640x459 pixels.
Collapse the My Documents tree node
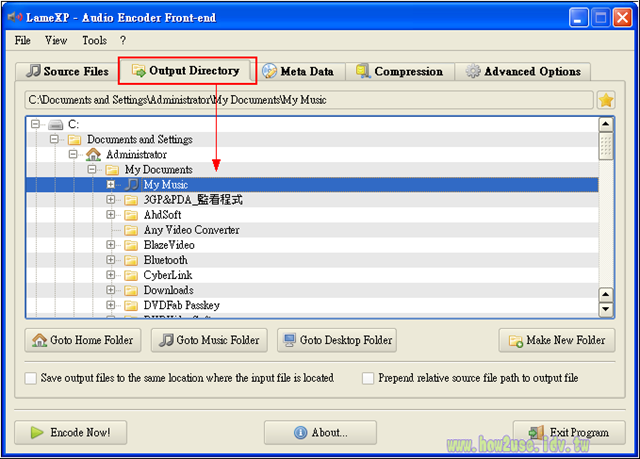tap(92, 170)
